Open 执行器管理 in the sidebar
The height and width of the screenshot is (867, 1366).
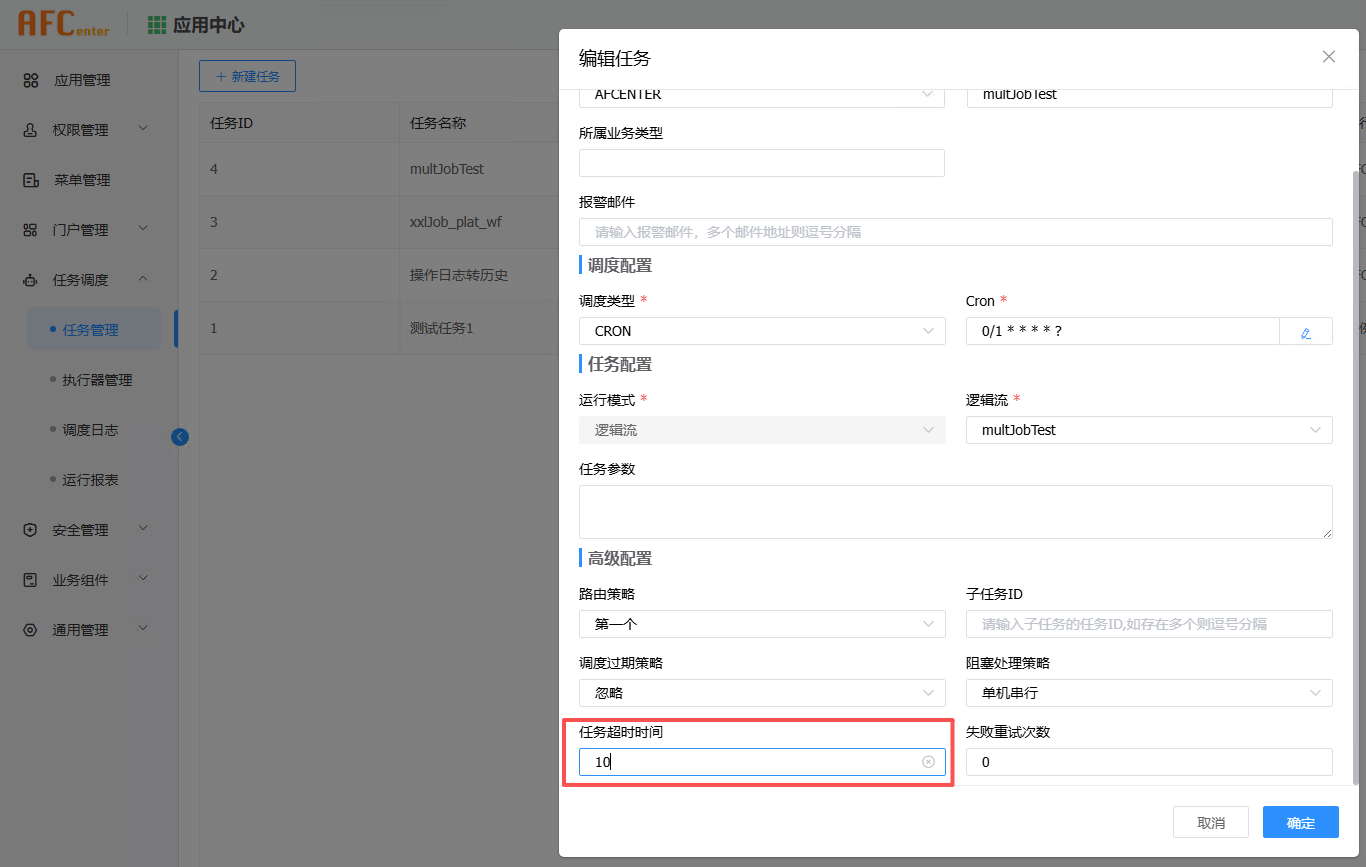[x=97, y=380]
